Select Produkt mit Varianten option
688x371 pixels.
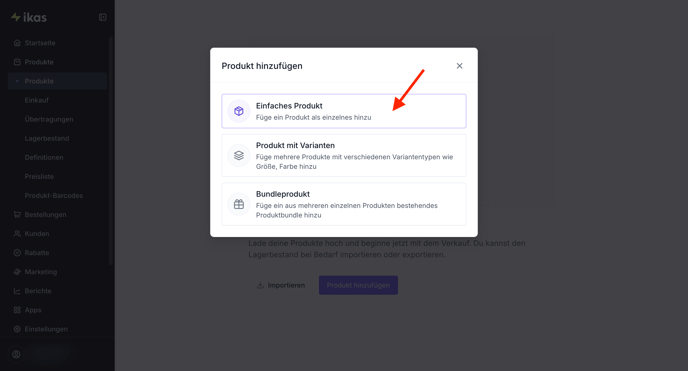(344, 156)
